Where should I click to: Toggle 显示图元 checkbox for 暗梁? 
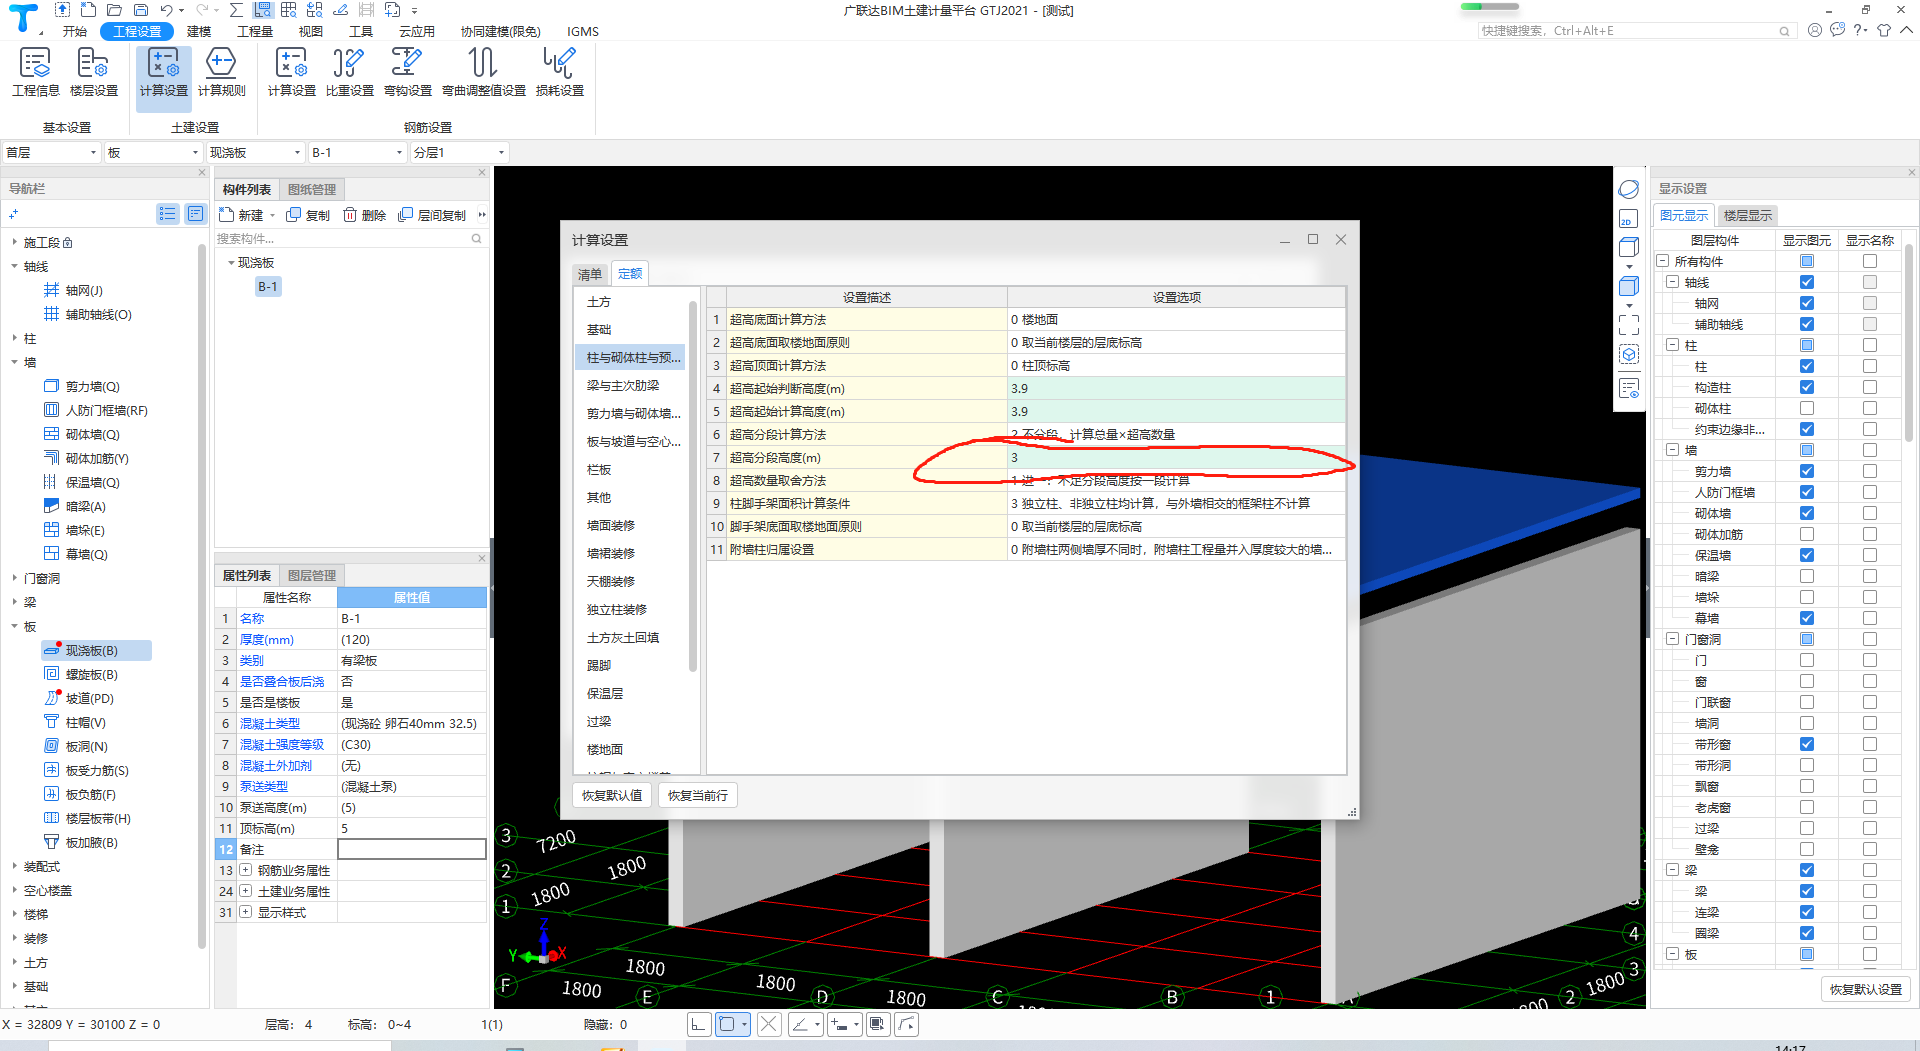click(1807, 576)
